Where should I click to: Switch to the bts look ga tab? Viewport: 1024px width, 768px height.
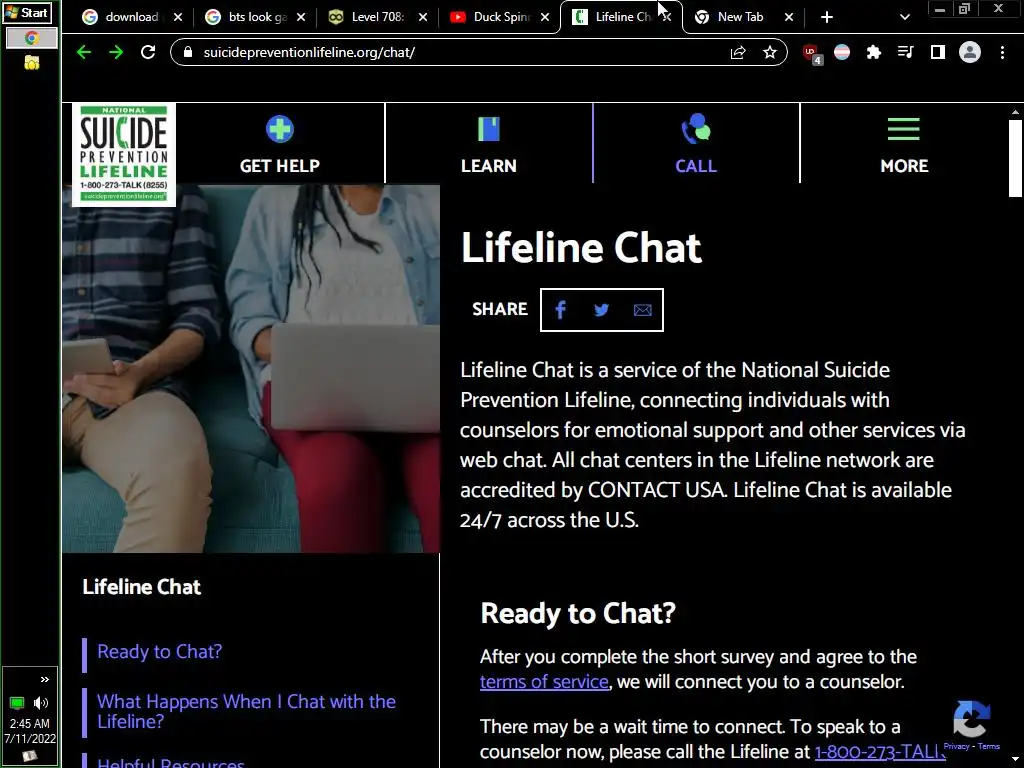point(257,17)
